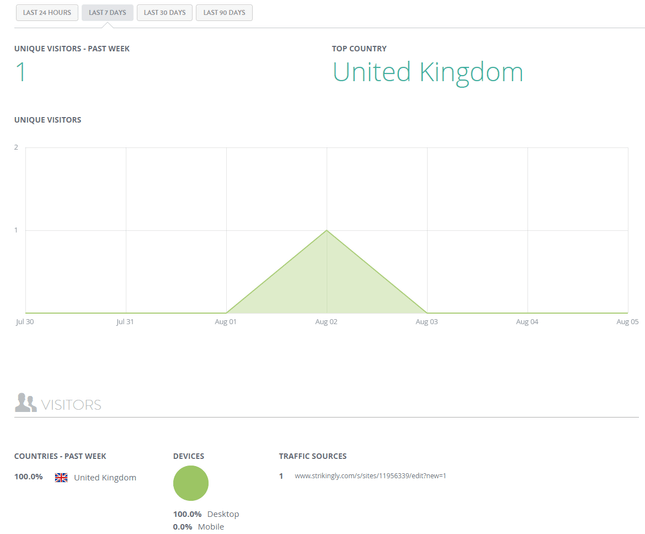This screenshot has width=645, height=534.
Task: Click the United Kingdom top country heading
Action: pyautogui.click(x=428, y=72)
